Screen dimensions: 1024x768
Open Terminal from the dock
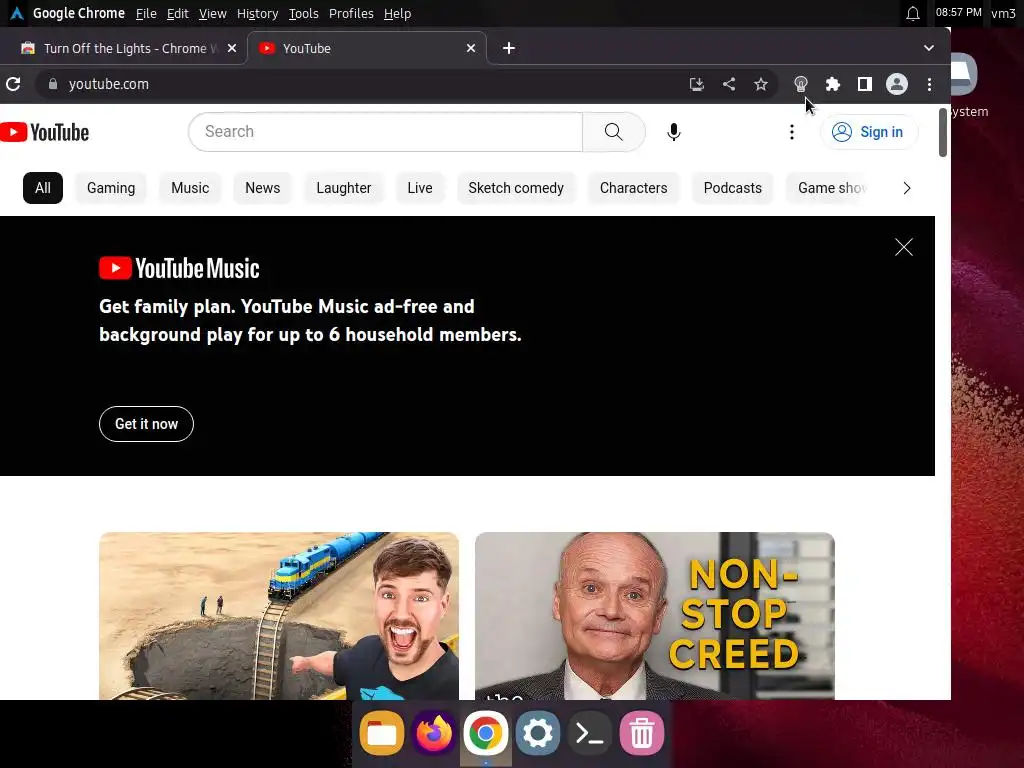tap(590, 733)
